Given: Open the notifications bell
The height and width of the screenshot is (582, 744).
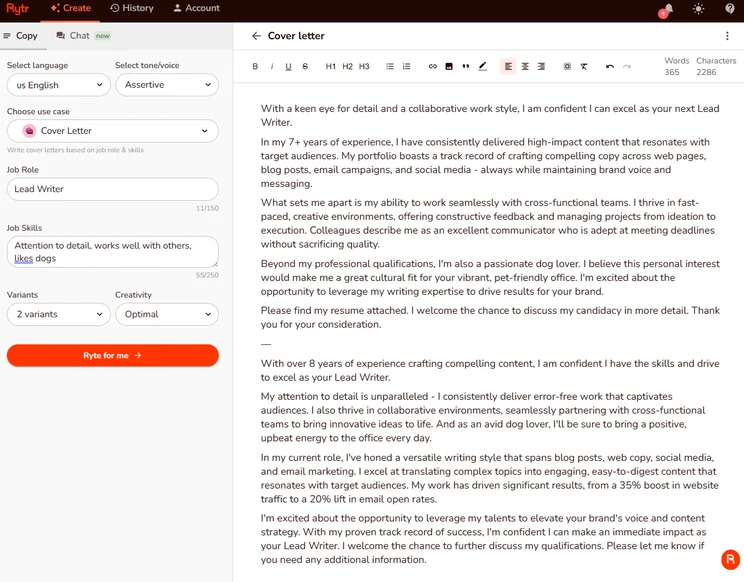Looking at the screenshot, I should tap(668, 9).
